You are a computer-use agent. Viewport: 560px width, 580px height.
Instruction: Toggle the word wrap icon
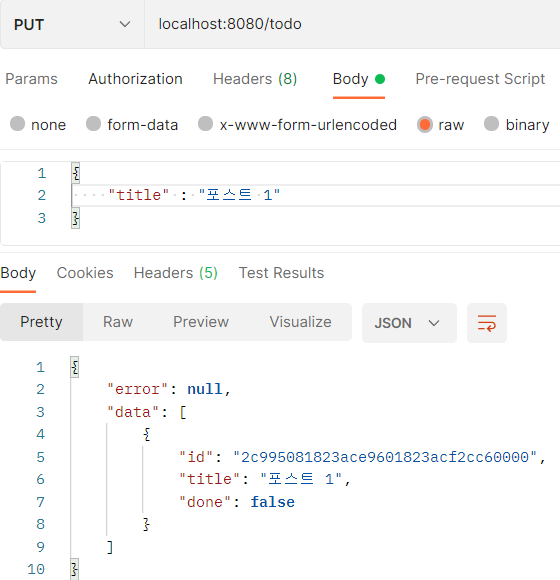coord(487,323)
